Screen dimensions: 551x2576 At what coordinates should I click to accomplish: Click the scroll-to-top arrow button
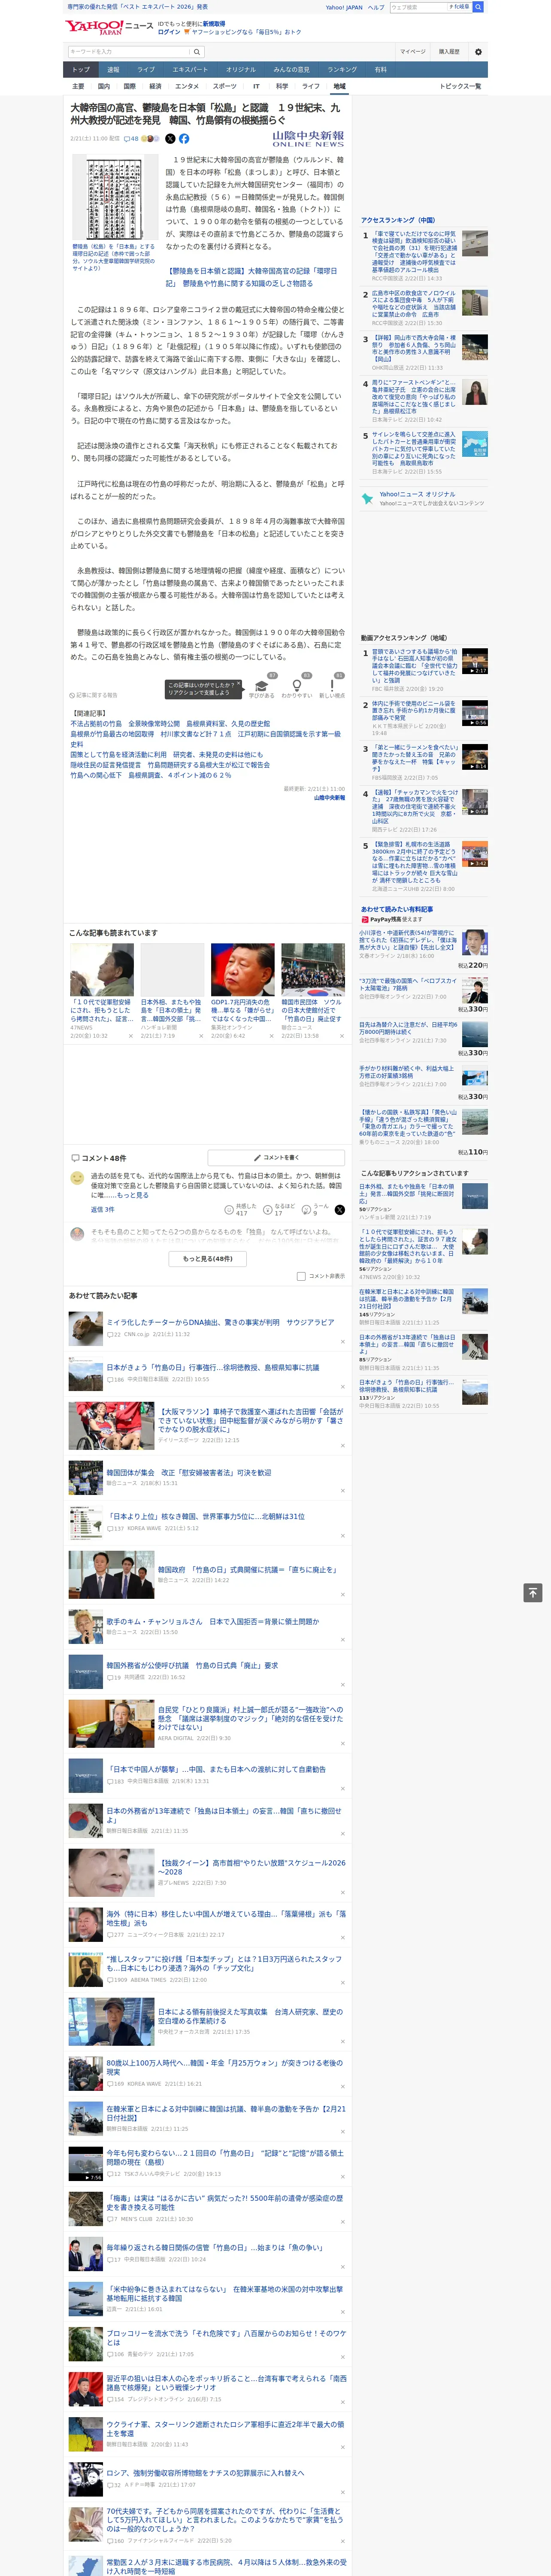(x=533, y=1593)
